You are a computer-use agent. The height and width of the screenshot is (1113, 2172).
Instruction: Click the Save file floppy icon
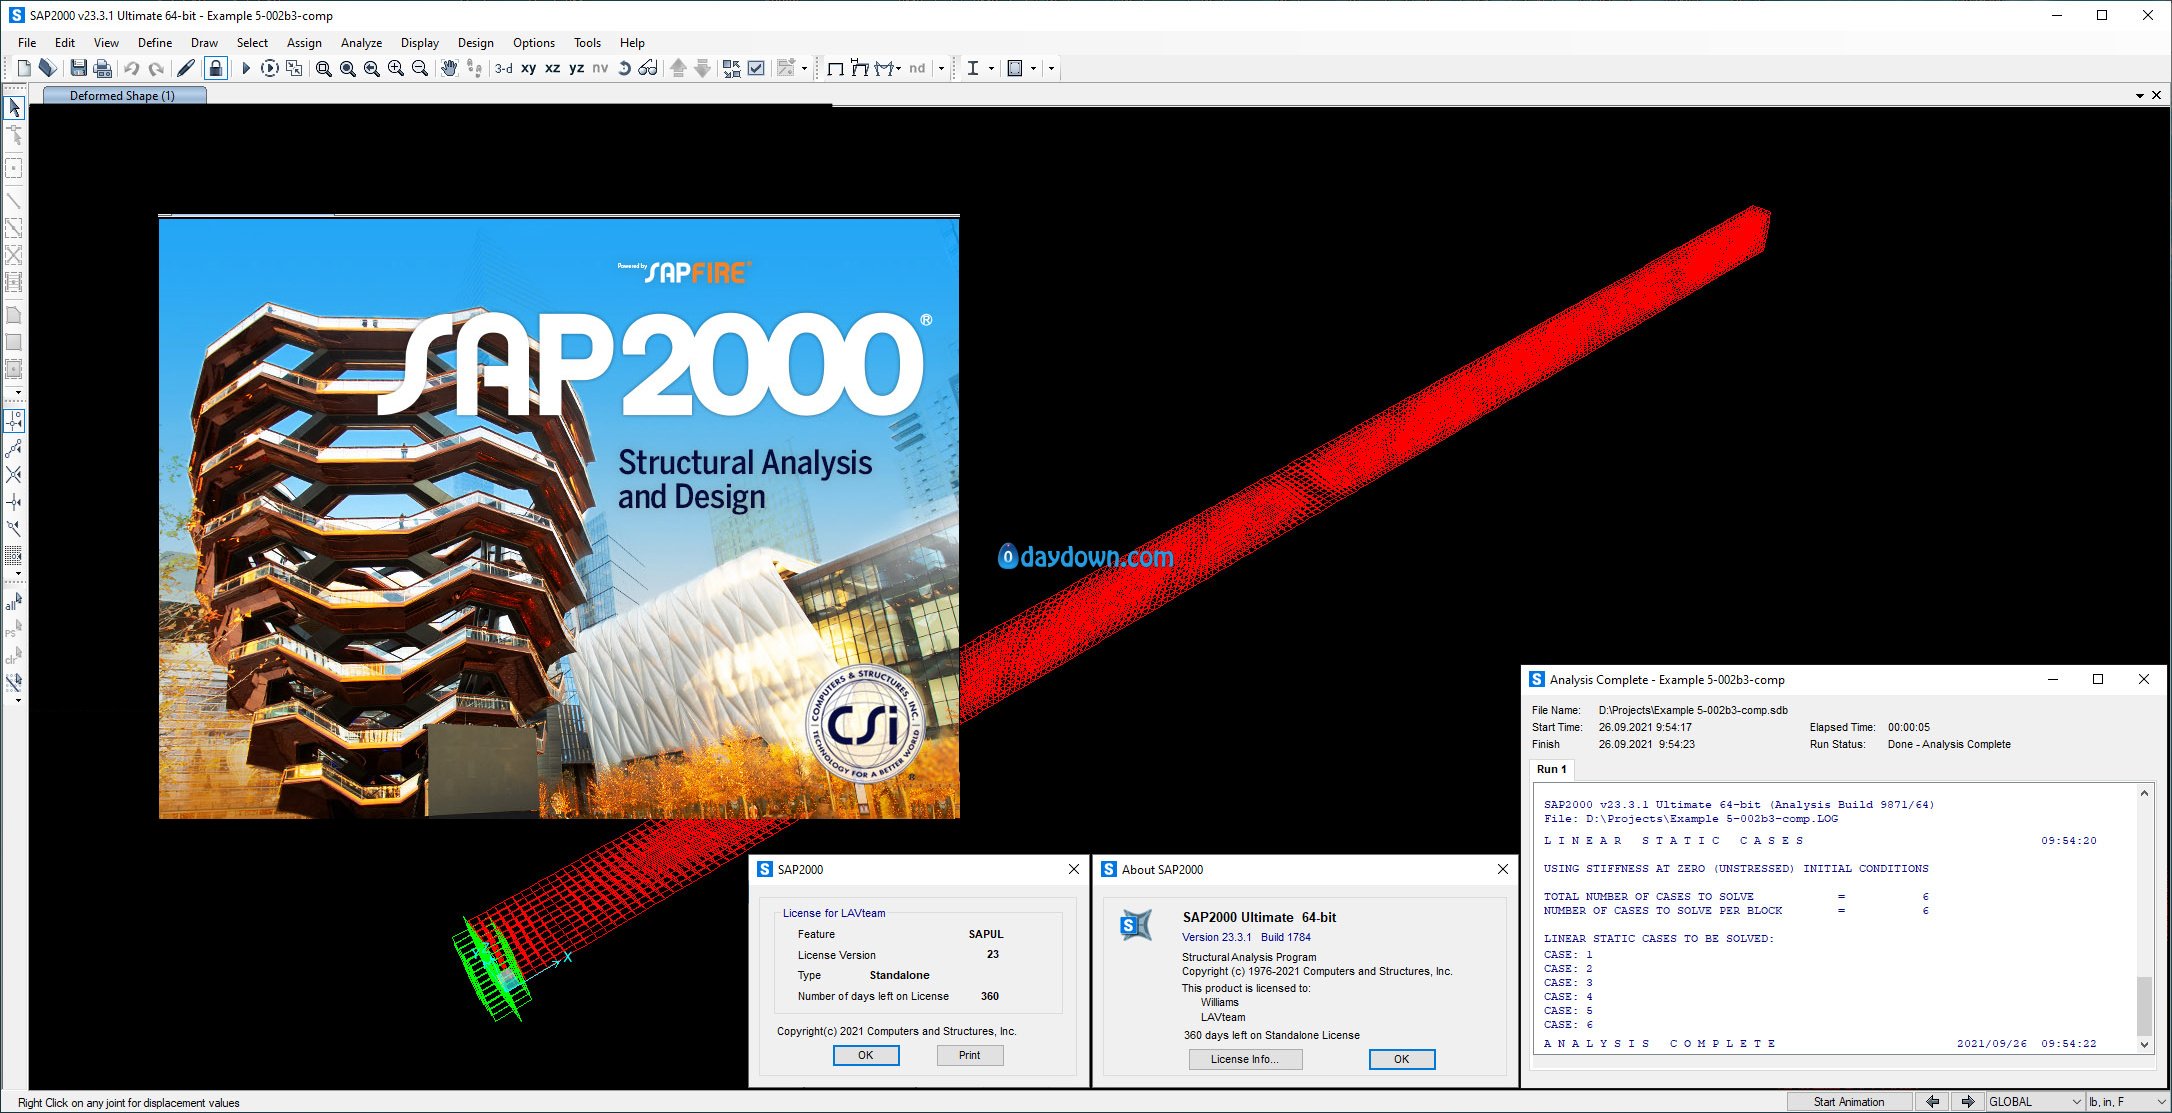[78, 68]
